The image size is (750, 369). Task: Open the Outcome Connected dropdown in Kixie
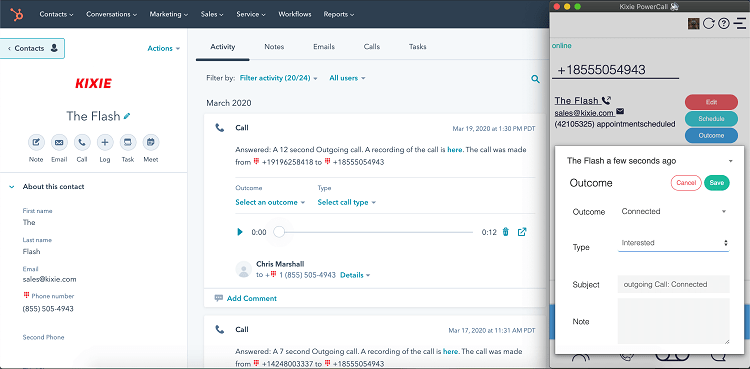click(x=673, y=212)
